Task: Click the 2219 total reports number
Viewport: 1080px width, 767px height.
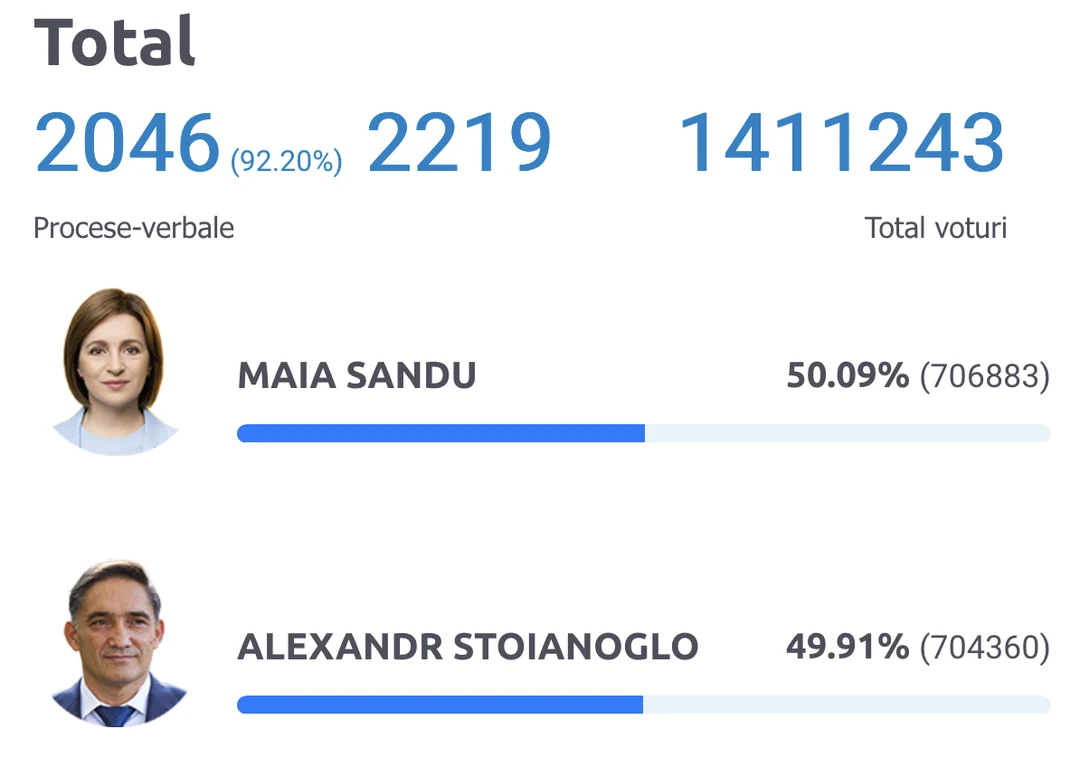Action: [x=459, y=143]
